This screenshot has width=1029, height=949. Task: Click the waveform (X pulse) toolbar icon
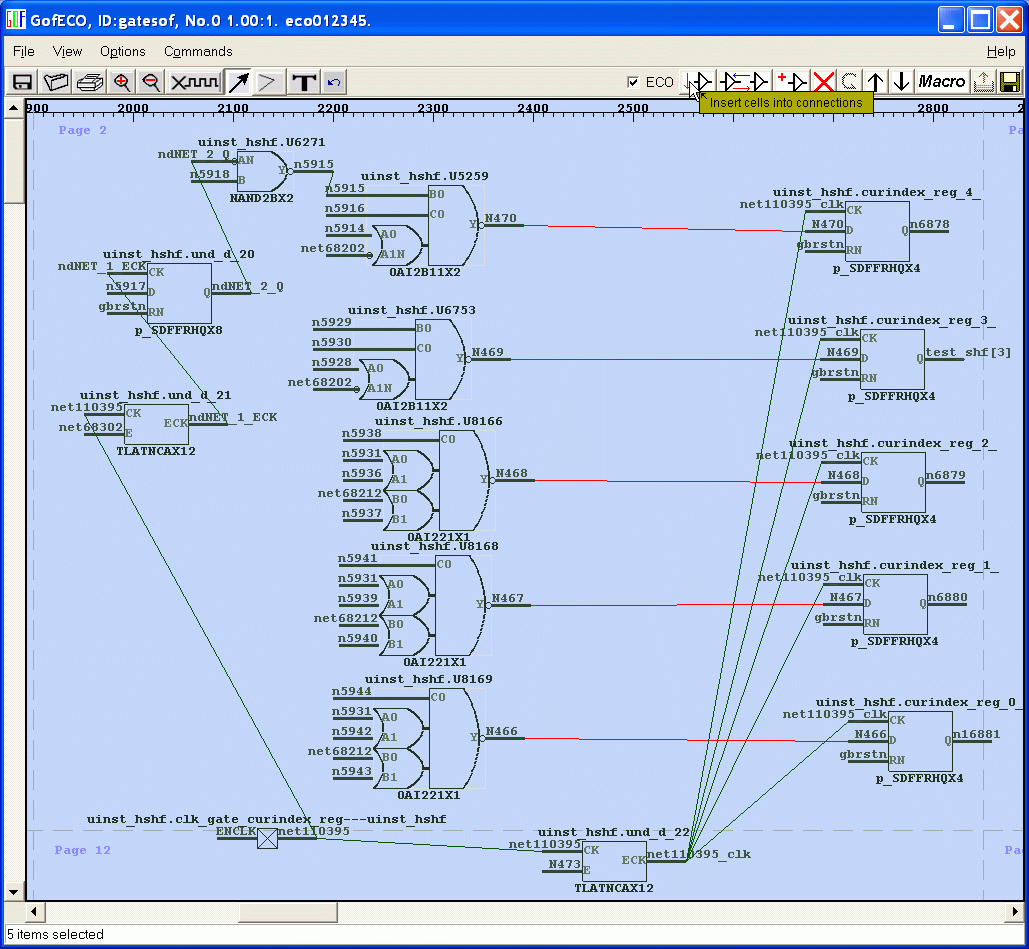pyautogui.click(x=194, y=82)
